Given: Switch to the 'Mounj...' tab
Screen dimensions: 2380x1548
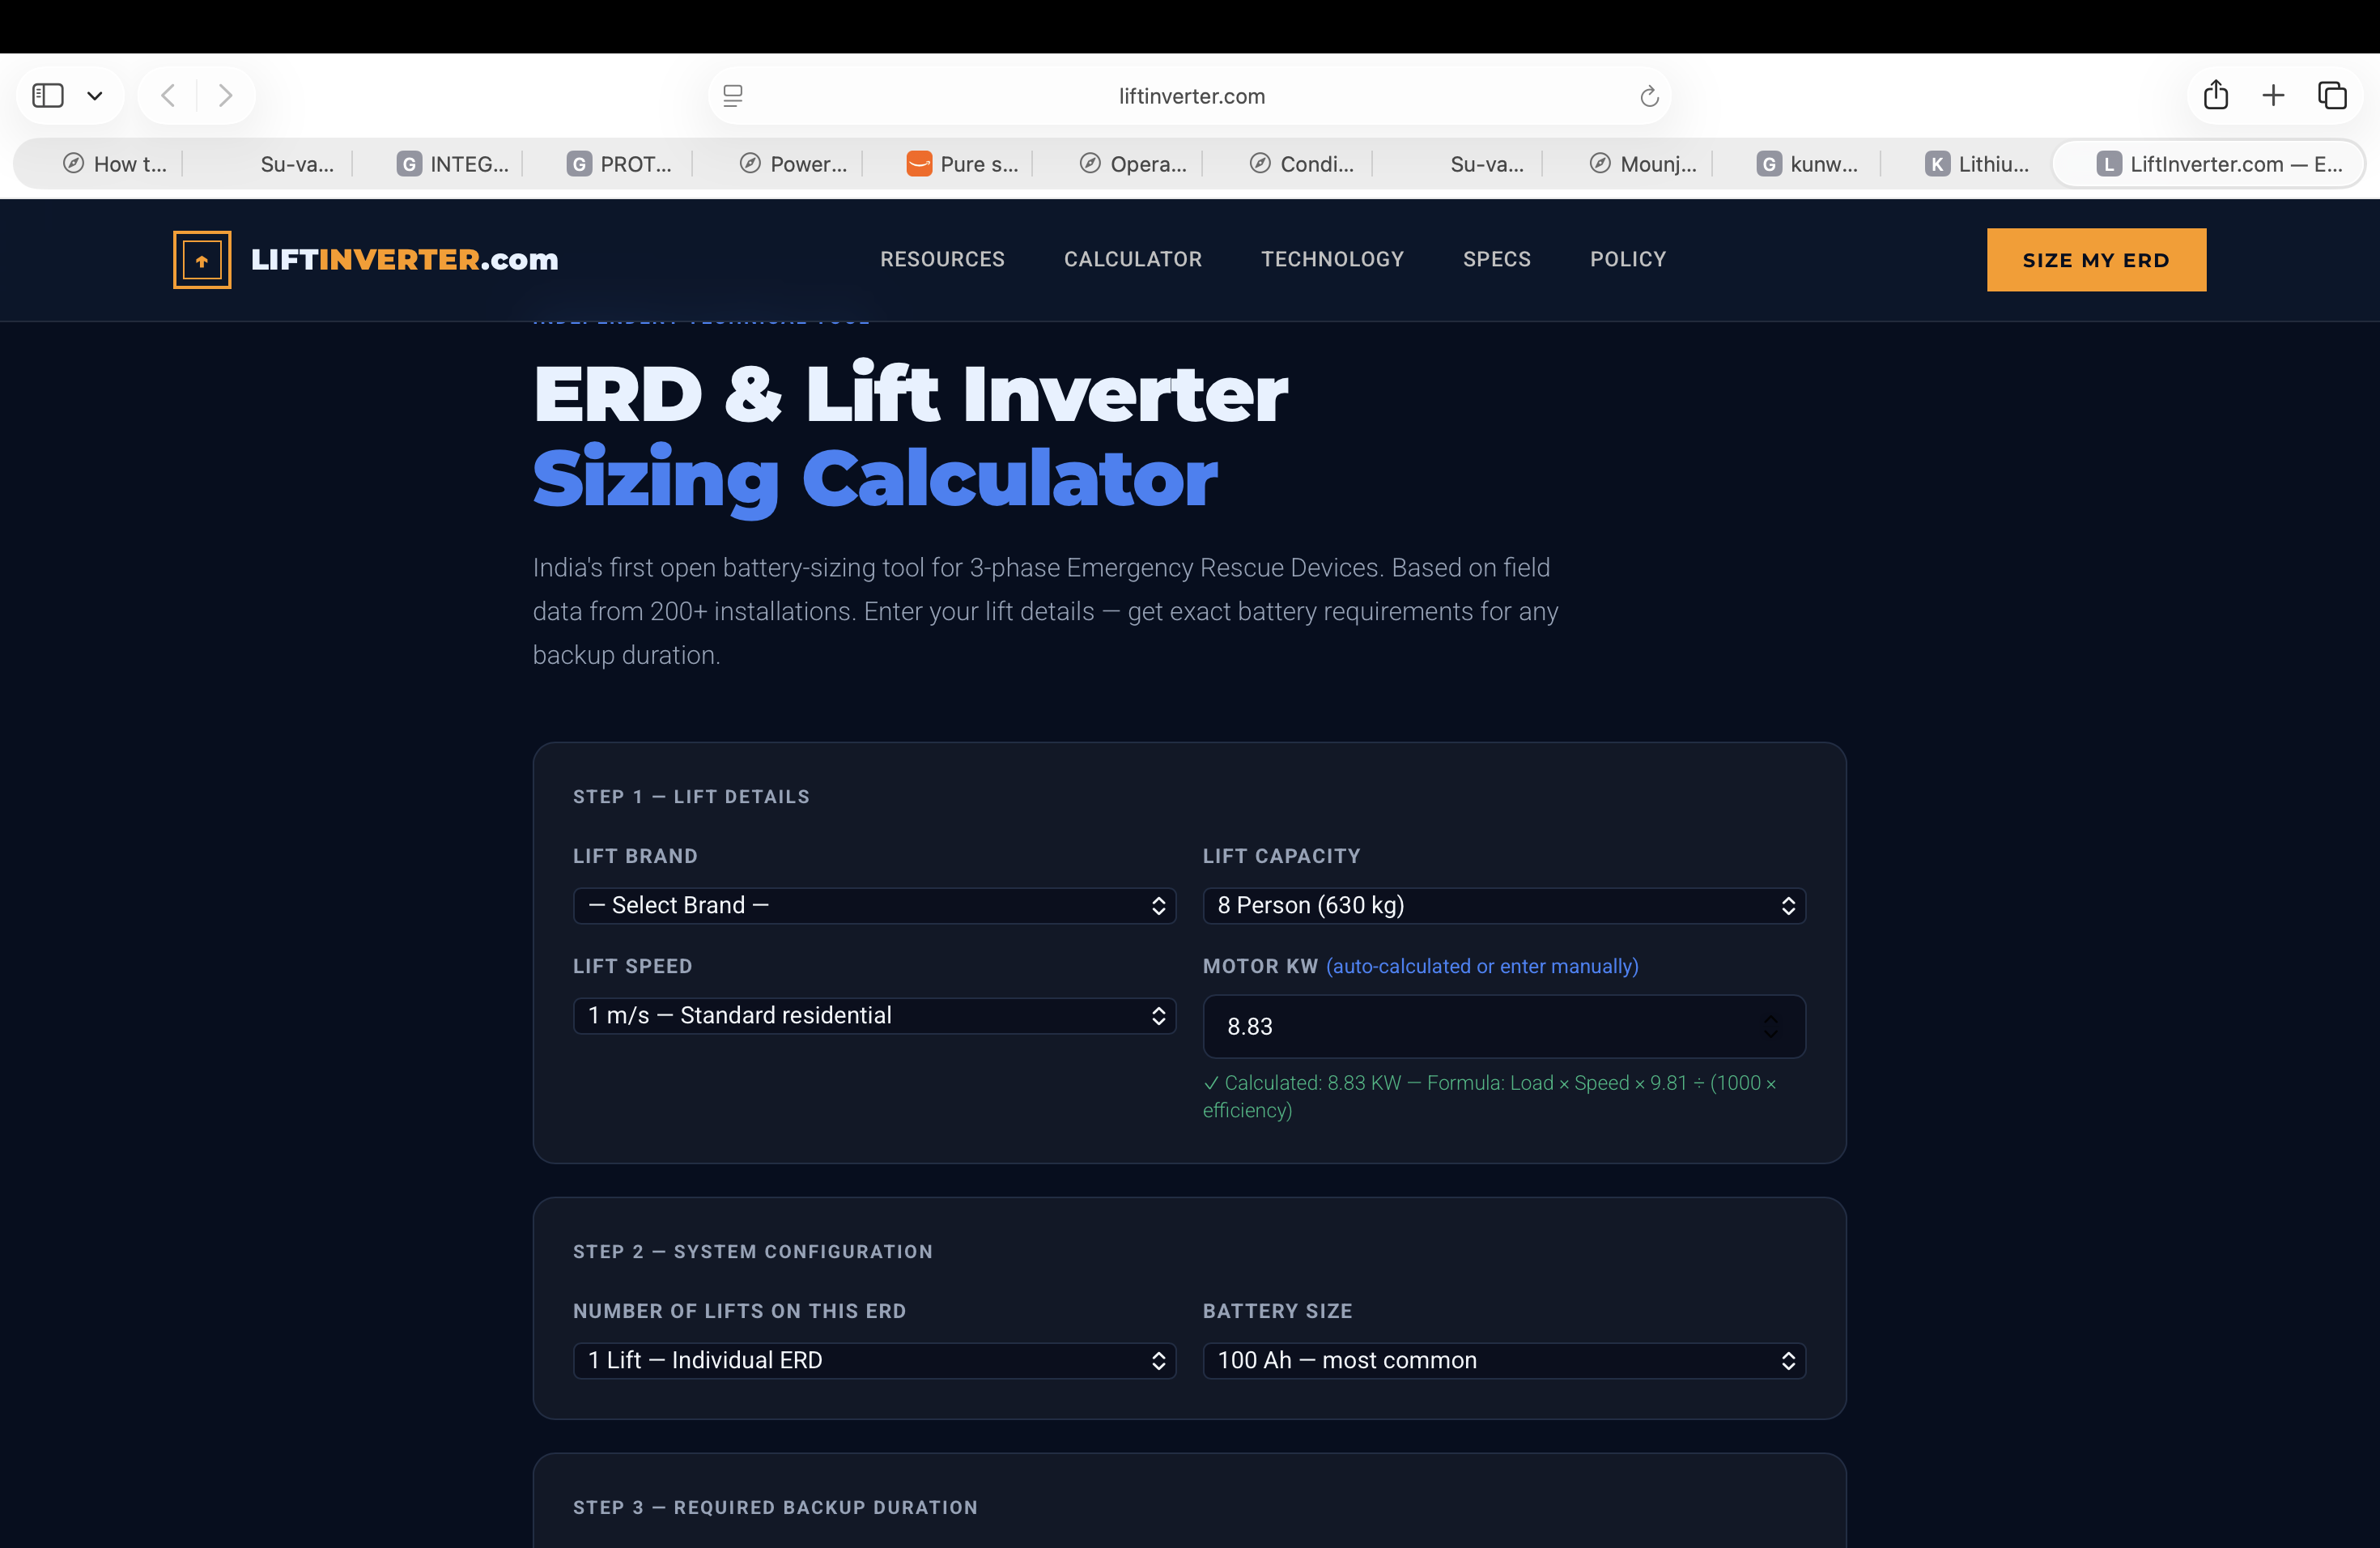Looking at the screenshot, I should 1642,164.
